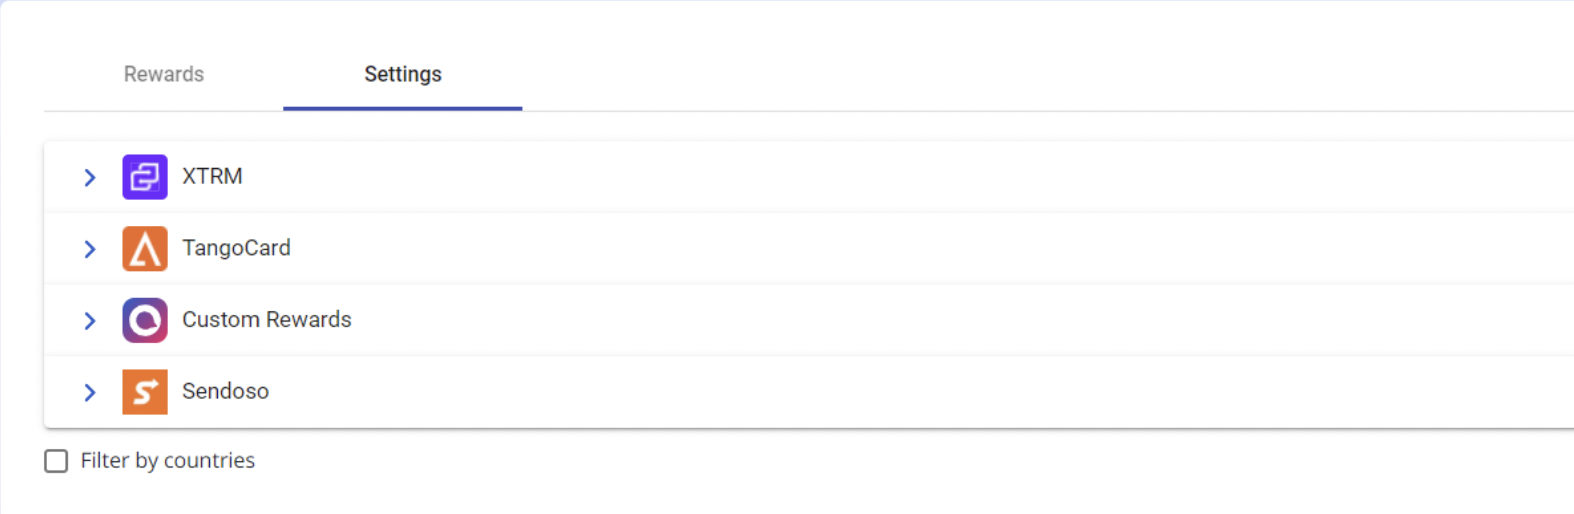
Task: Expand the XTRM section chevron
Action: click(90, 177)
